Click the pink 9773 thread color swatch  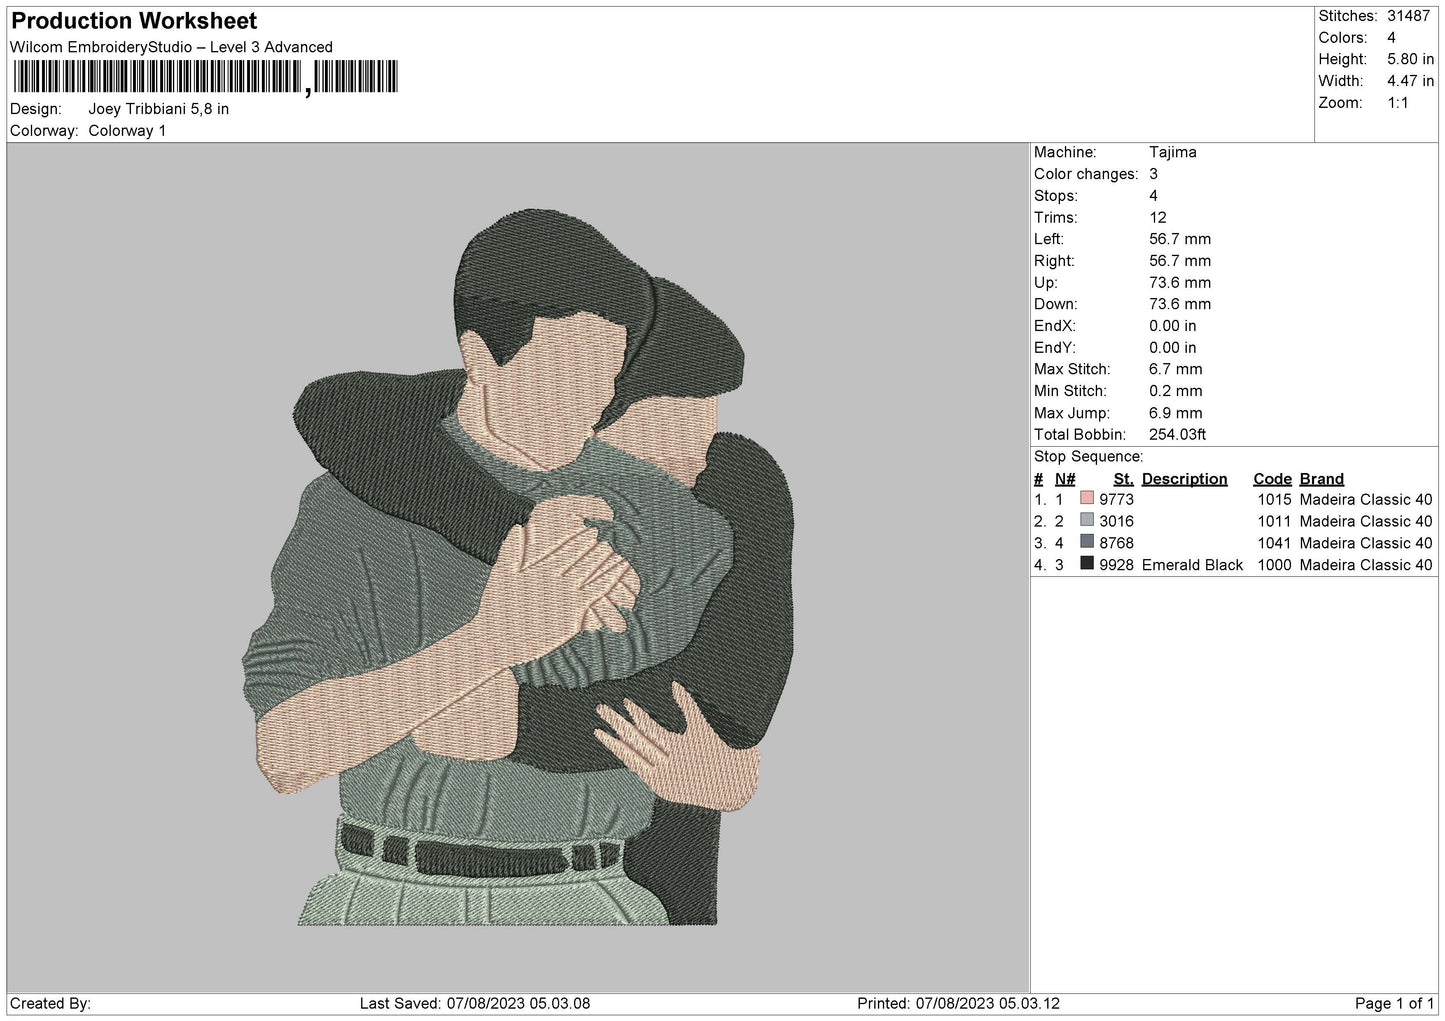coord(1087,498)
